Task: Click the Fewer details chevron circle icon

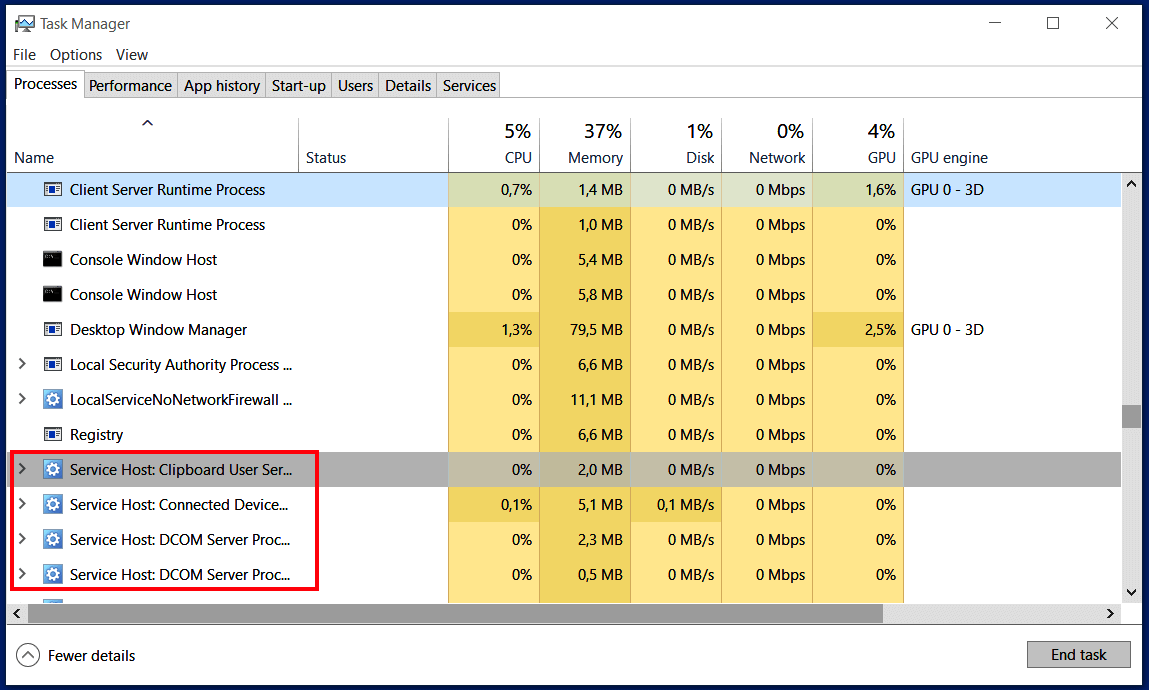Action: pos(29,655)
